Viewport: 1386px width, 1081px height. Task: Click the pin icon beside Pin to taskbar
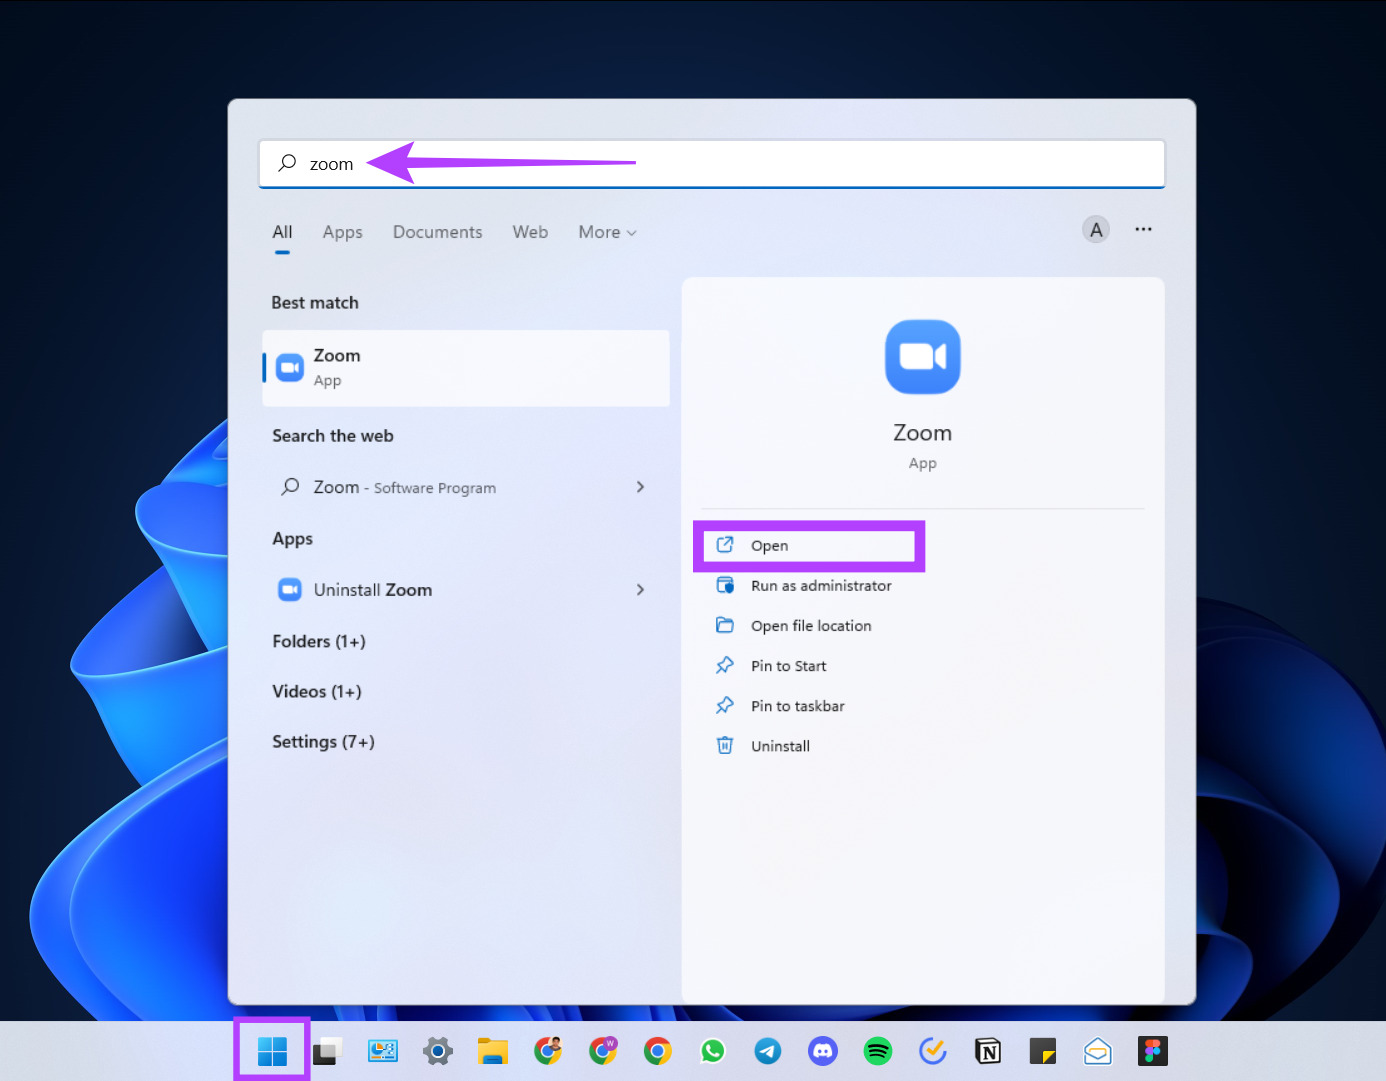725,705
